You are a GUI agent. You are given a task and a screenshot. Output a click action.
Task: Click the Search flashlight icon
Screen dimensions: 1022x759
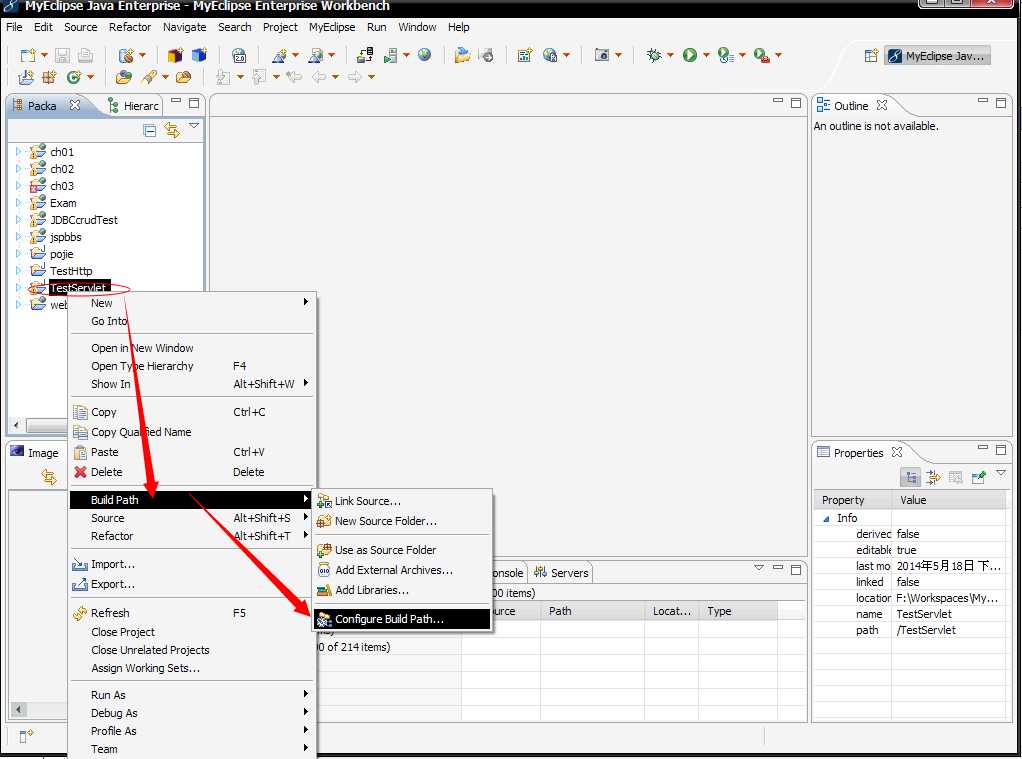(149, 78)
